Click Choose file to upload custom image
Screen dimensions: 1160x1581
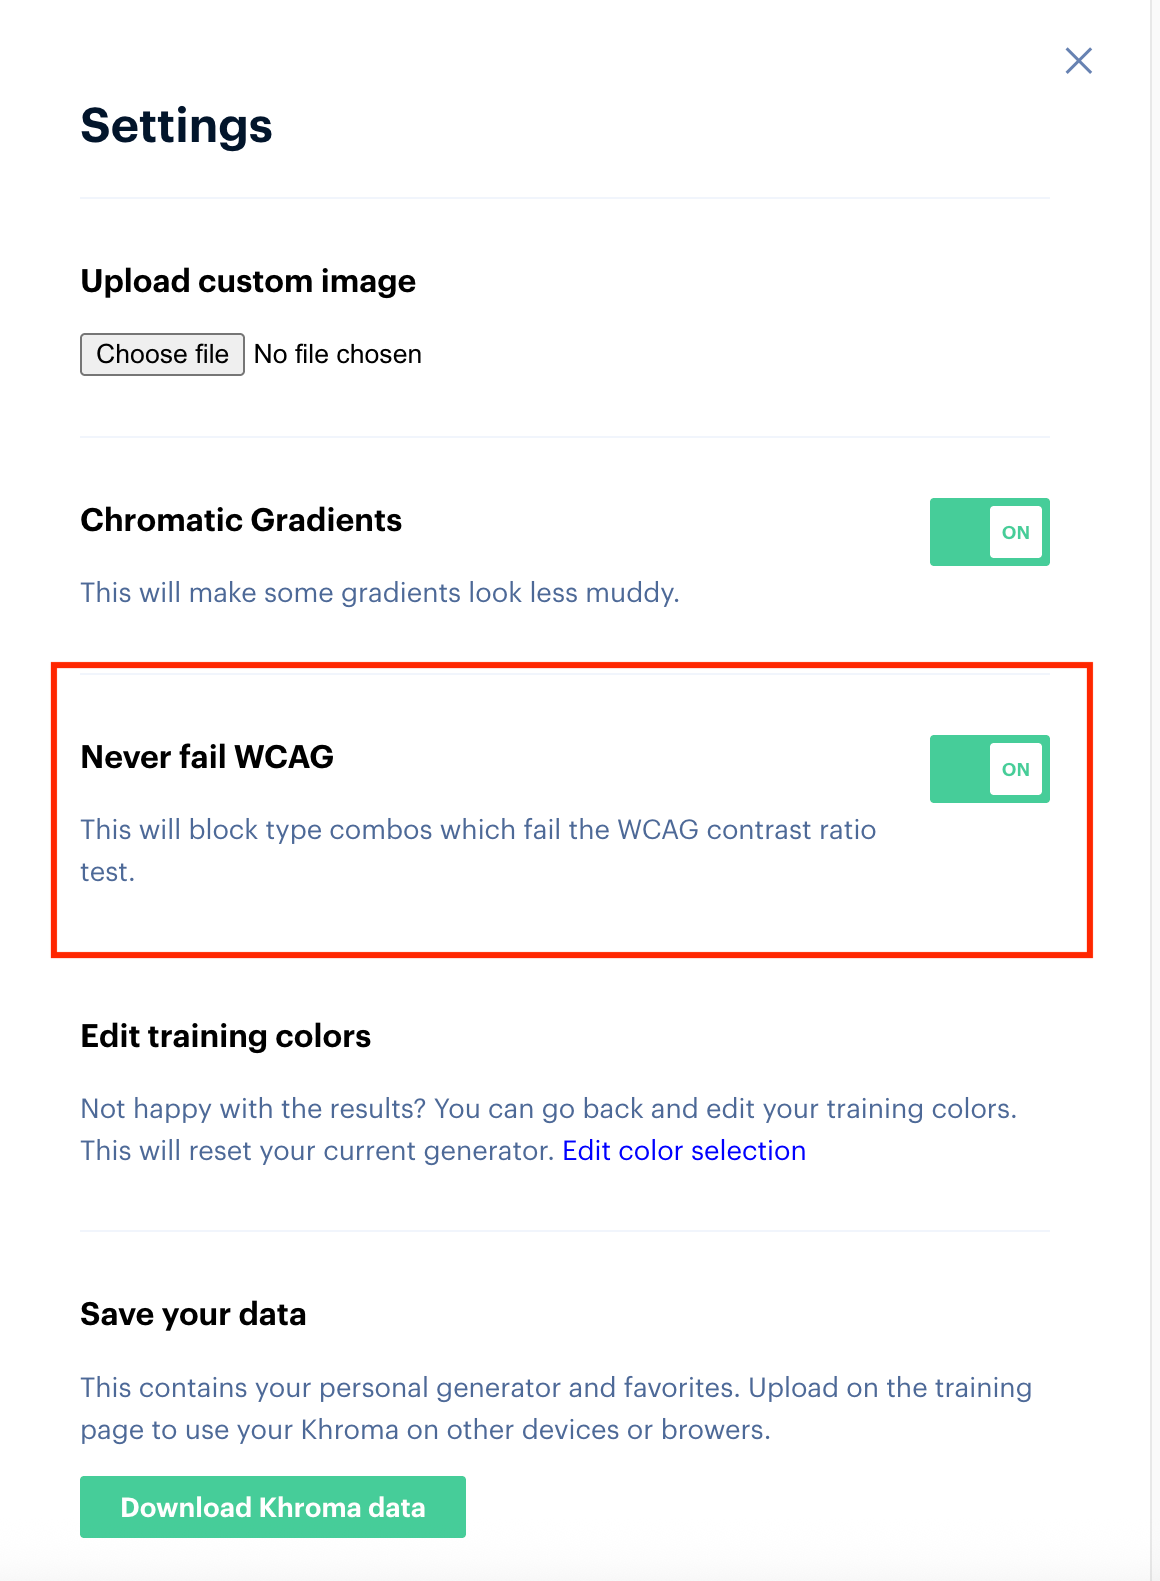coord(162,354)
